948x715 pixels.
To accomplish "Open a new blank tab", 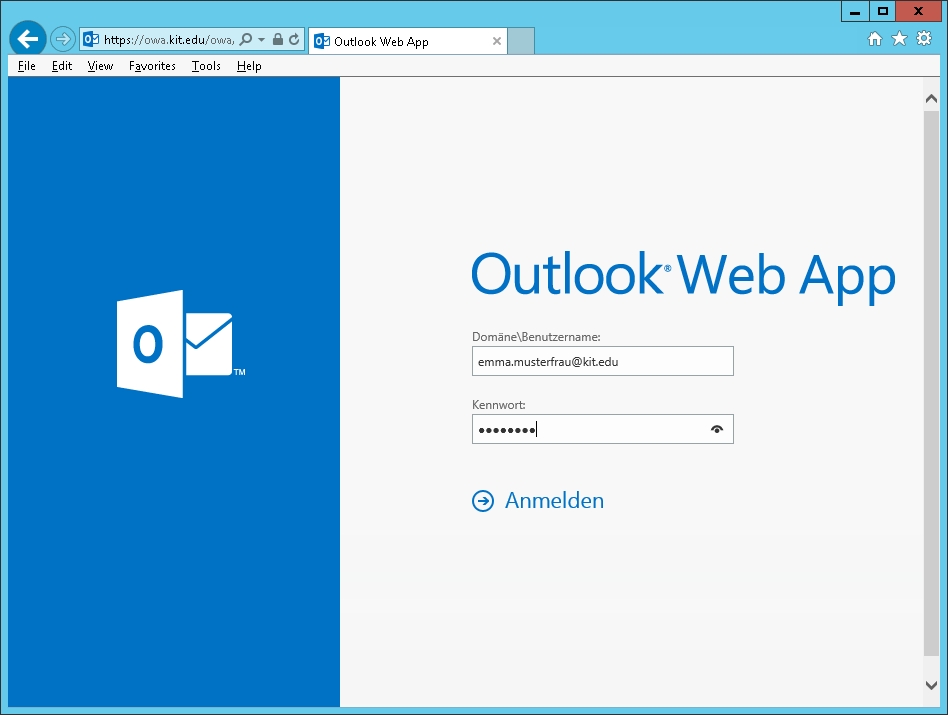I will pos(521,41).
